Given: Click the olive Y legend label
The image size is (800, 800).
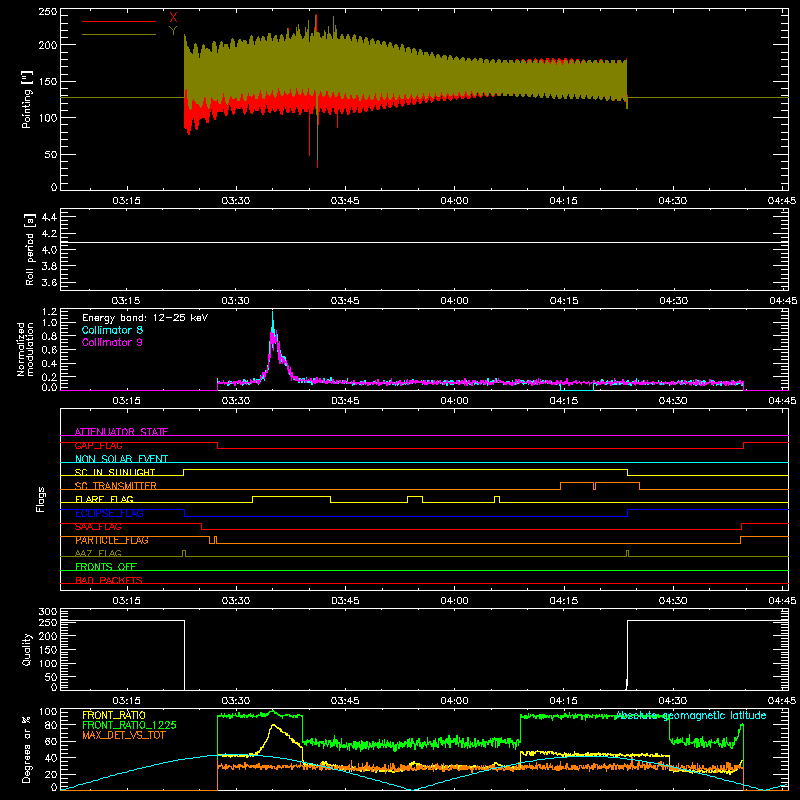Looking at the screenshot, I should click(173, 31).
